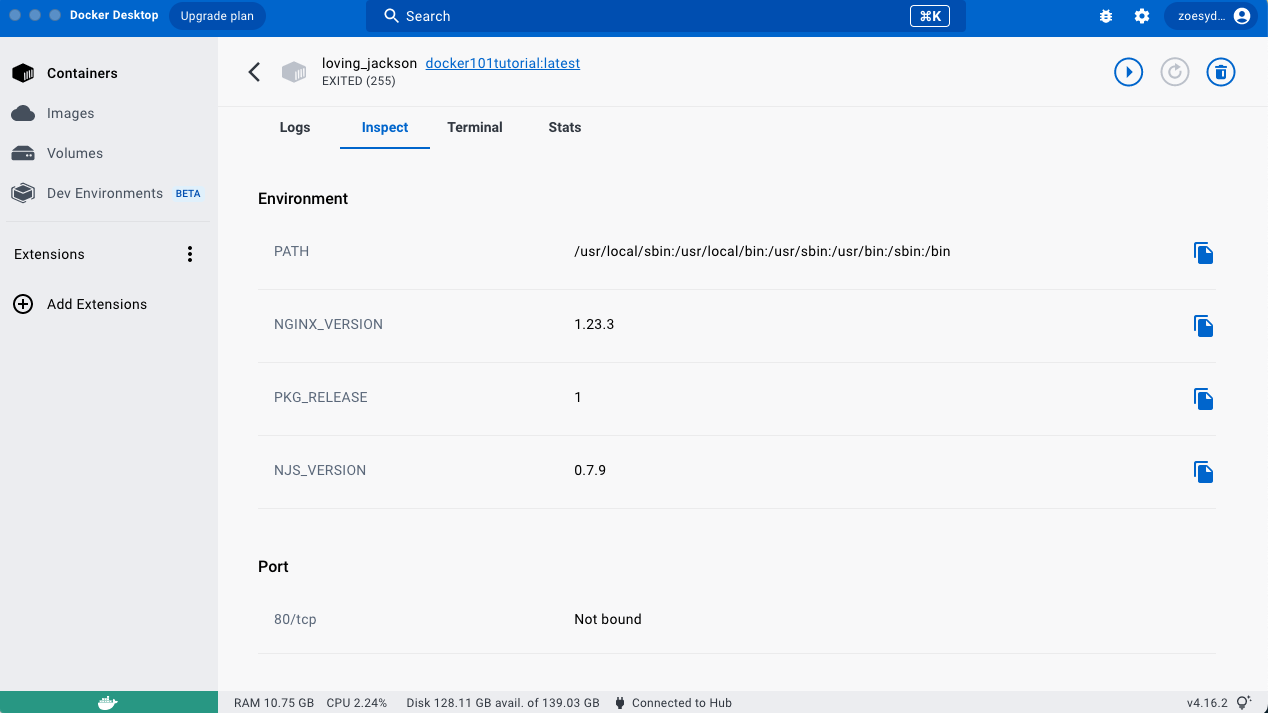This screenshot has height=713, width=1268.
Task: Copy the PKG_RELEASE value
Action: [x=1203, y=399]
